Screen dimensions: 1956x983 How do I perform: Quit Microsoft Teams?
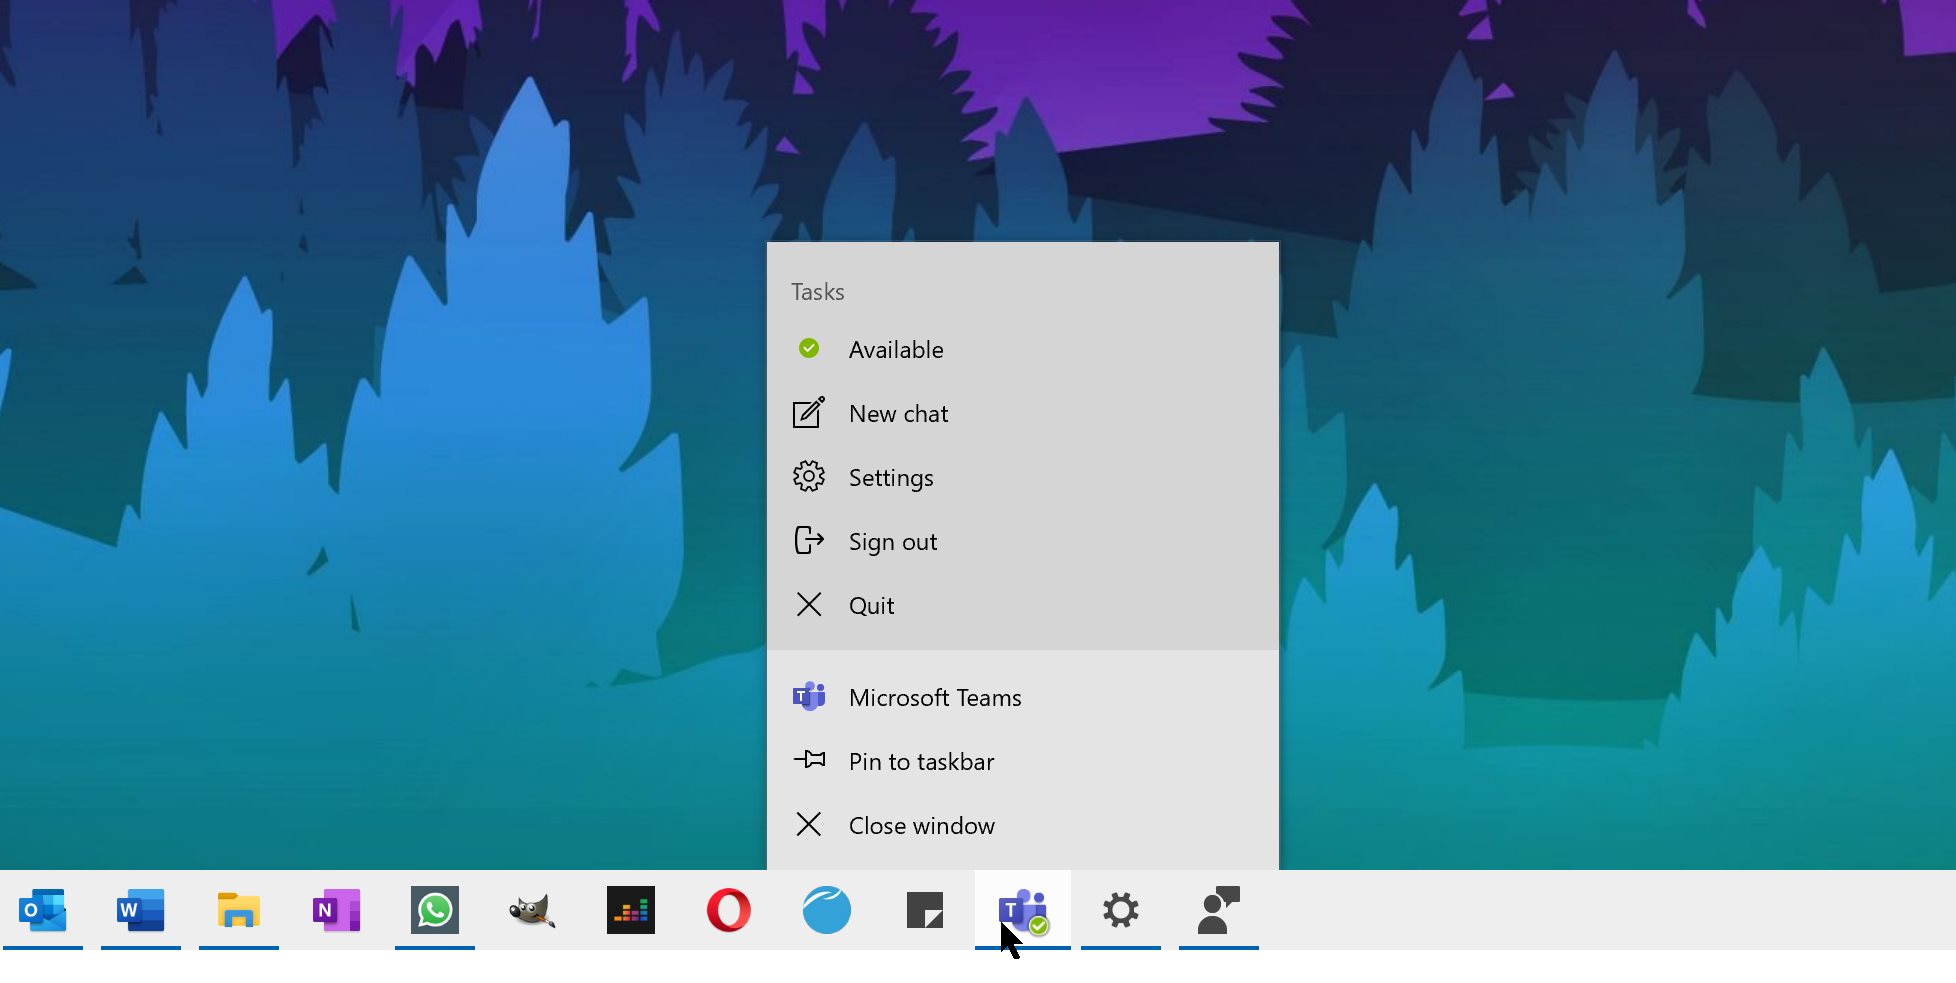pyautogui.click(x=871, y=605)
